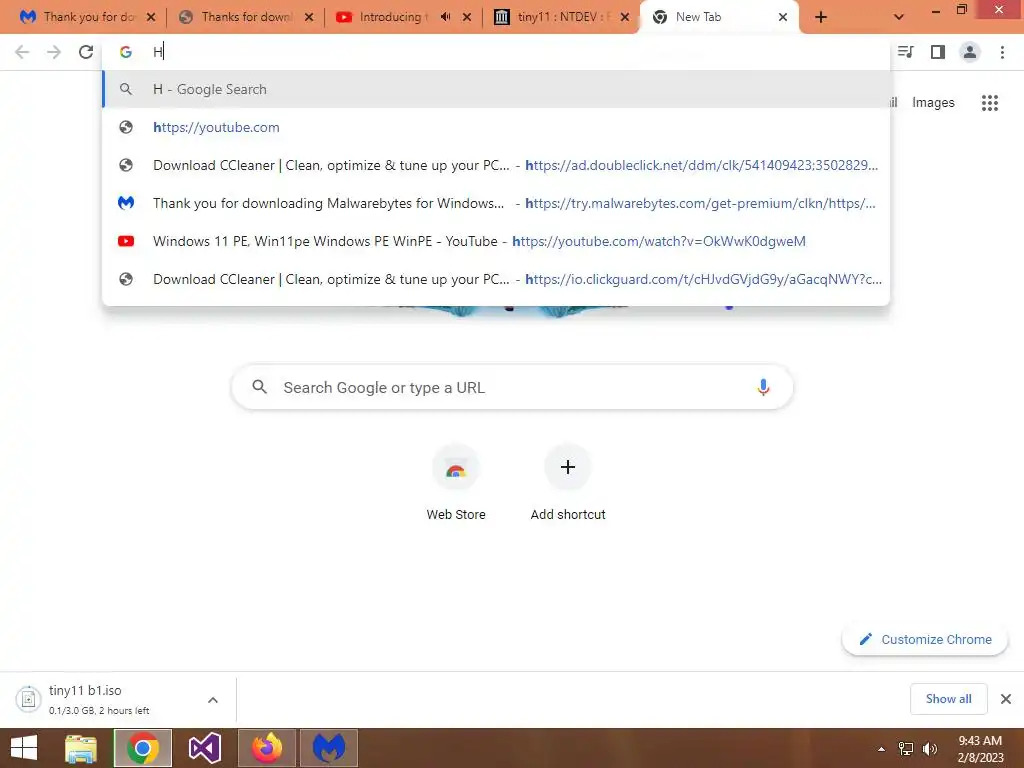Open a new tab with plus button
Viewport: 1024px width, 768px height.
(821, 17)
